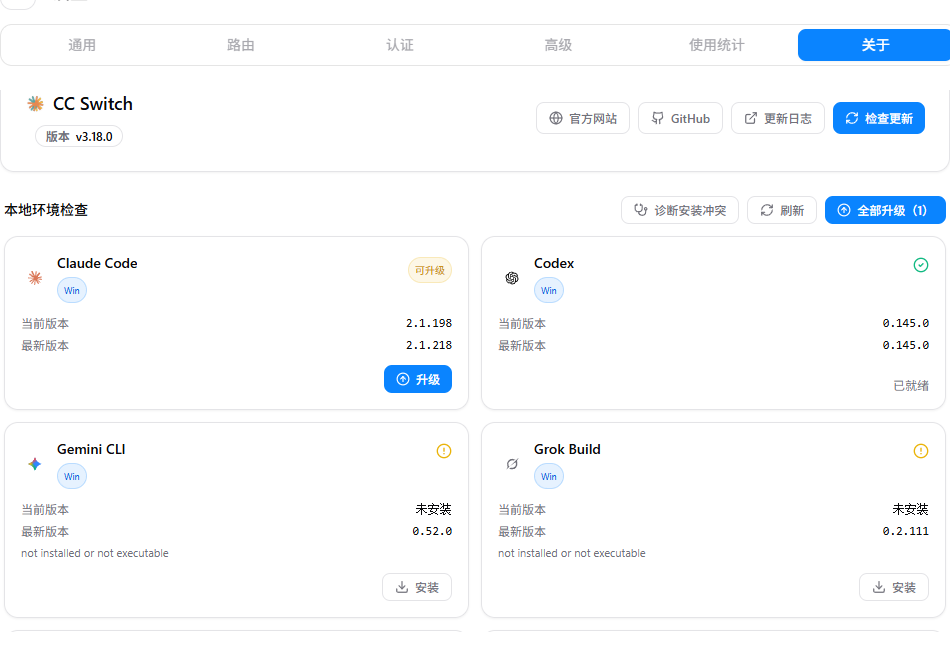Screen dimensions: 950x648
Task: Click Grok Build latest version 0.2.111
Action: tap(905, 531)
